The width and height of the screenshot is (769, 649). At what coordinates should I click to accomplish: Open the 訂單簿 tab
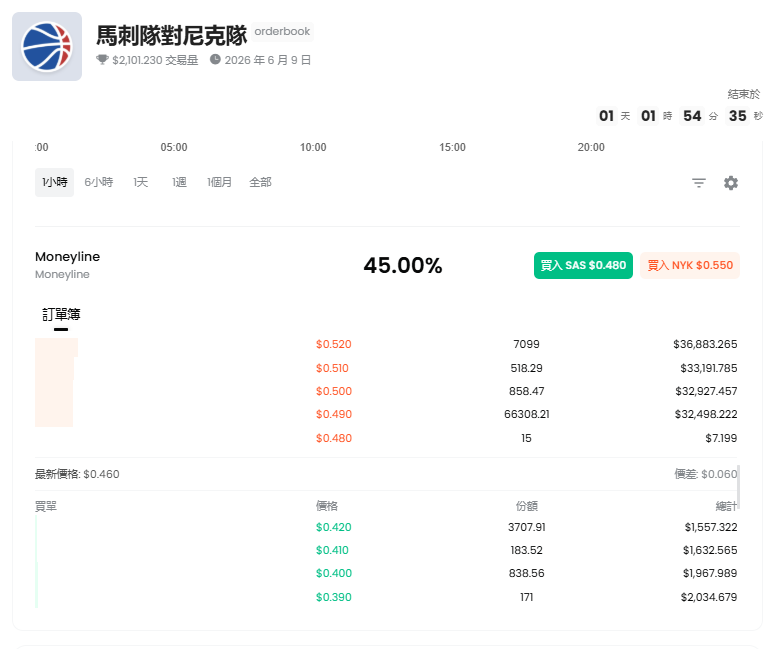(x=61, y=314)
